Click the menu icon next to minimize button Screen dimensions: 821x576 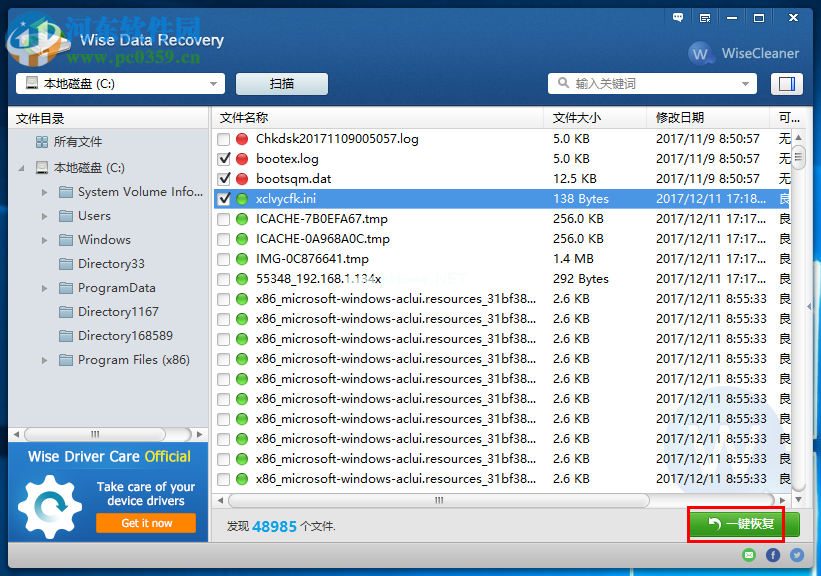707,17
